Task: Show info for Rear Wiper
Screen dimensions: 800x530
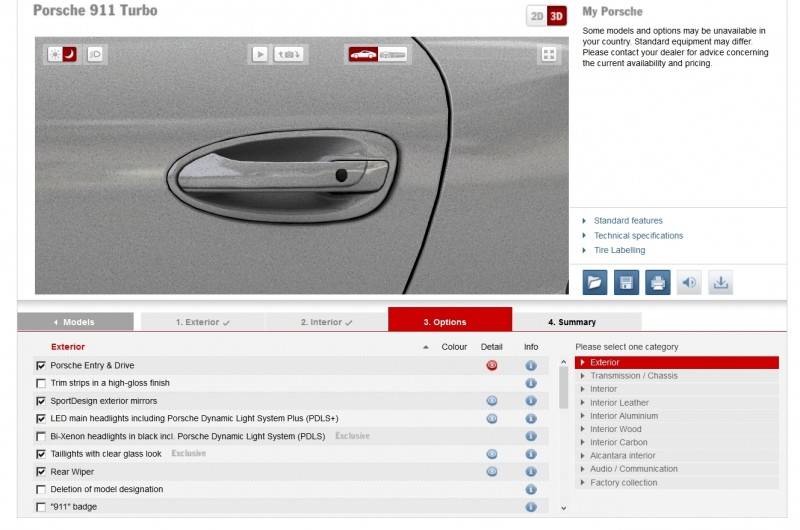Action: click(x=531, y=472)
